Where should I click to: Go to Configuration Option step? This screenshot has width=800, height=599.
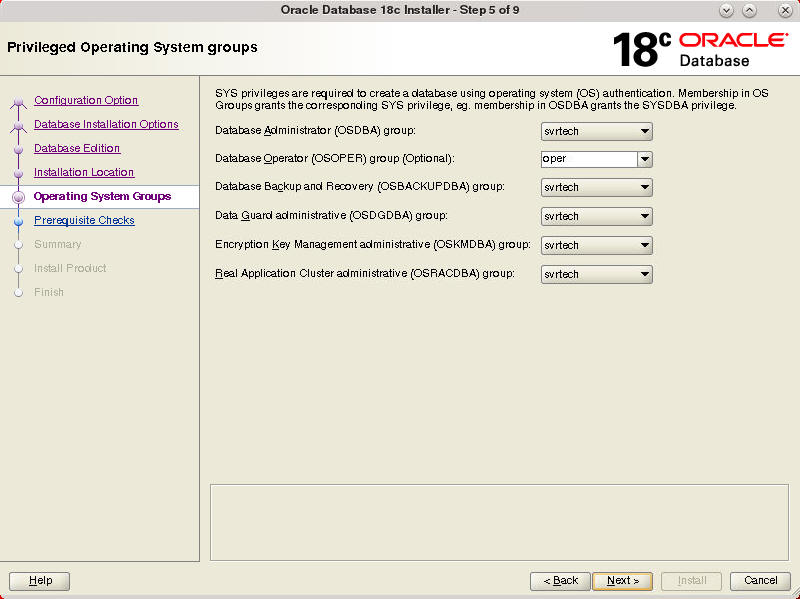(86, 100)
